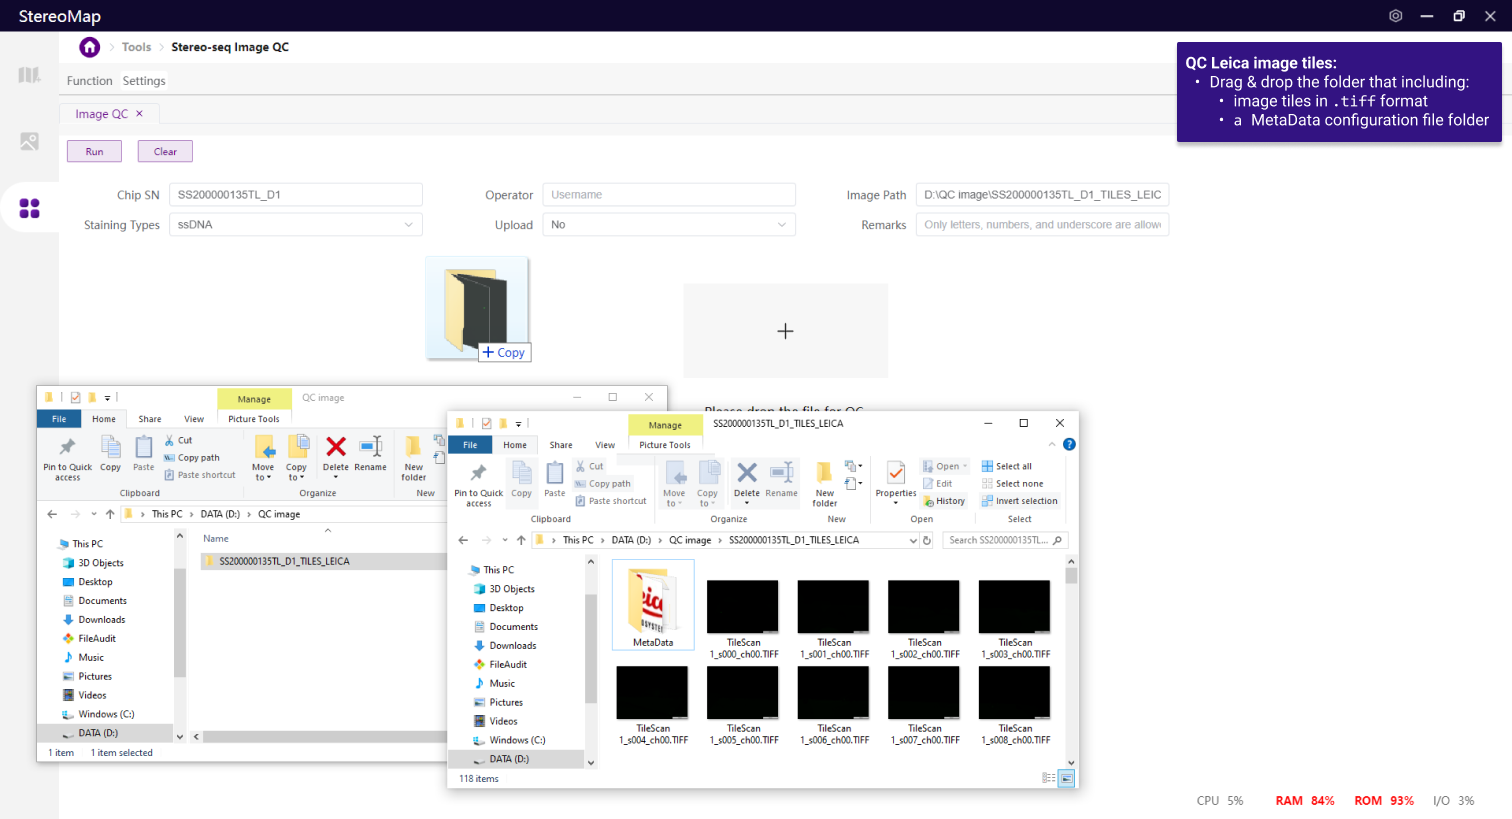Switch to large icons view in Explorer
Screen dimensions: 1512x819
1067,778
